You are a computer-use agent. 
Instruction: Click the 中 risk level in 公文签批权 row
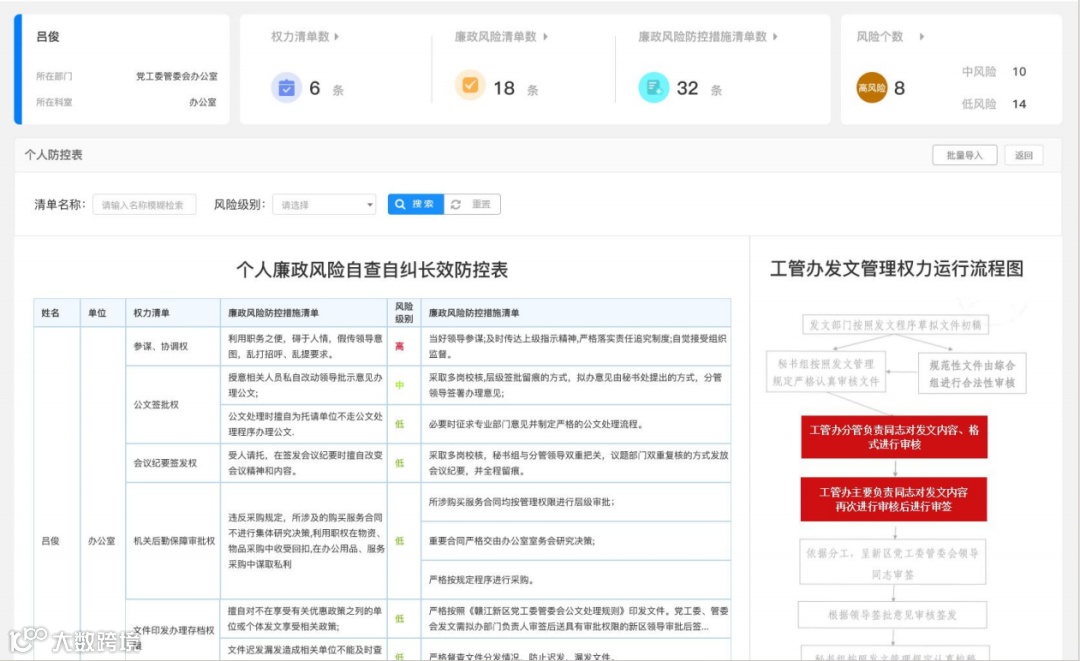[x=399, y=386]
